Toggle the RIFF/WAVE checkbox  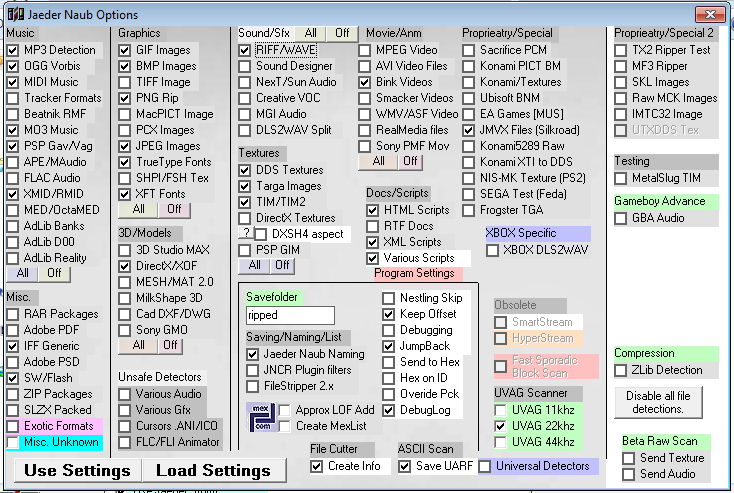[246, 50]
